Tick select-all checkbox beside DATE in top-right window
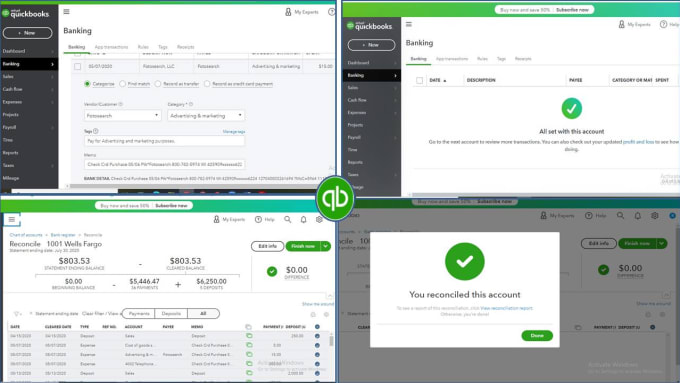 pos(419,80)
